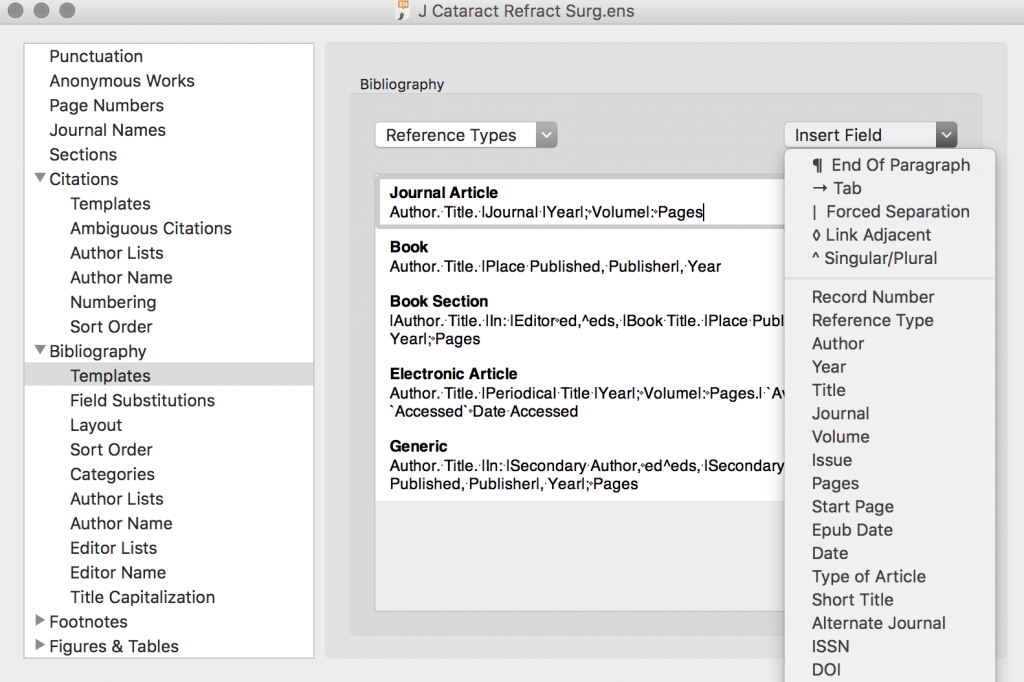
Task: Select Sections in sidebar
Action: (83, 155)
